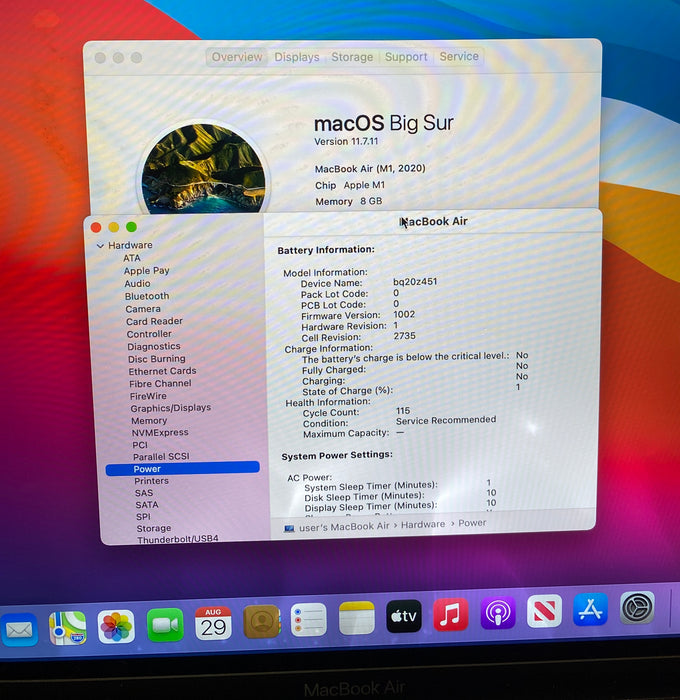Image resolution: width=680 pixels, height=700 pixels.
Task: Click the Cycle Count value 115
Action: (403, 411)
